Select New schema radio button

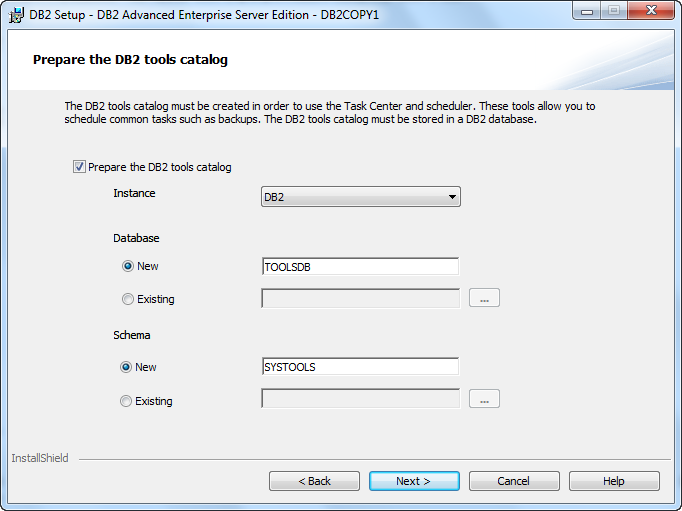point(126,367)
